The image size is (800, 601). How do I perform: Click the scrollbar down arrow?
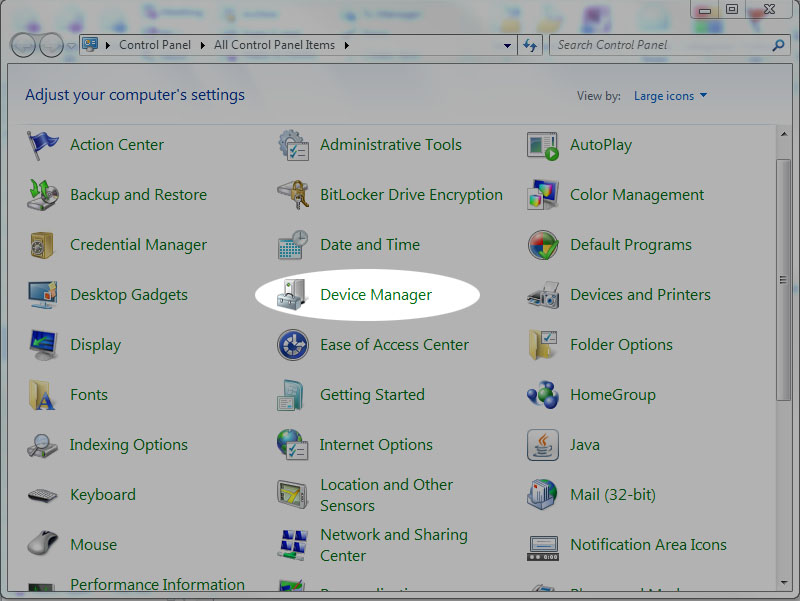(x=784, y=583)
